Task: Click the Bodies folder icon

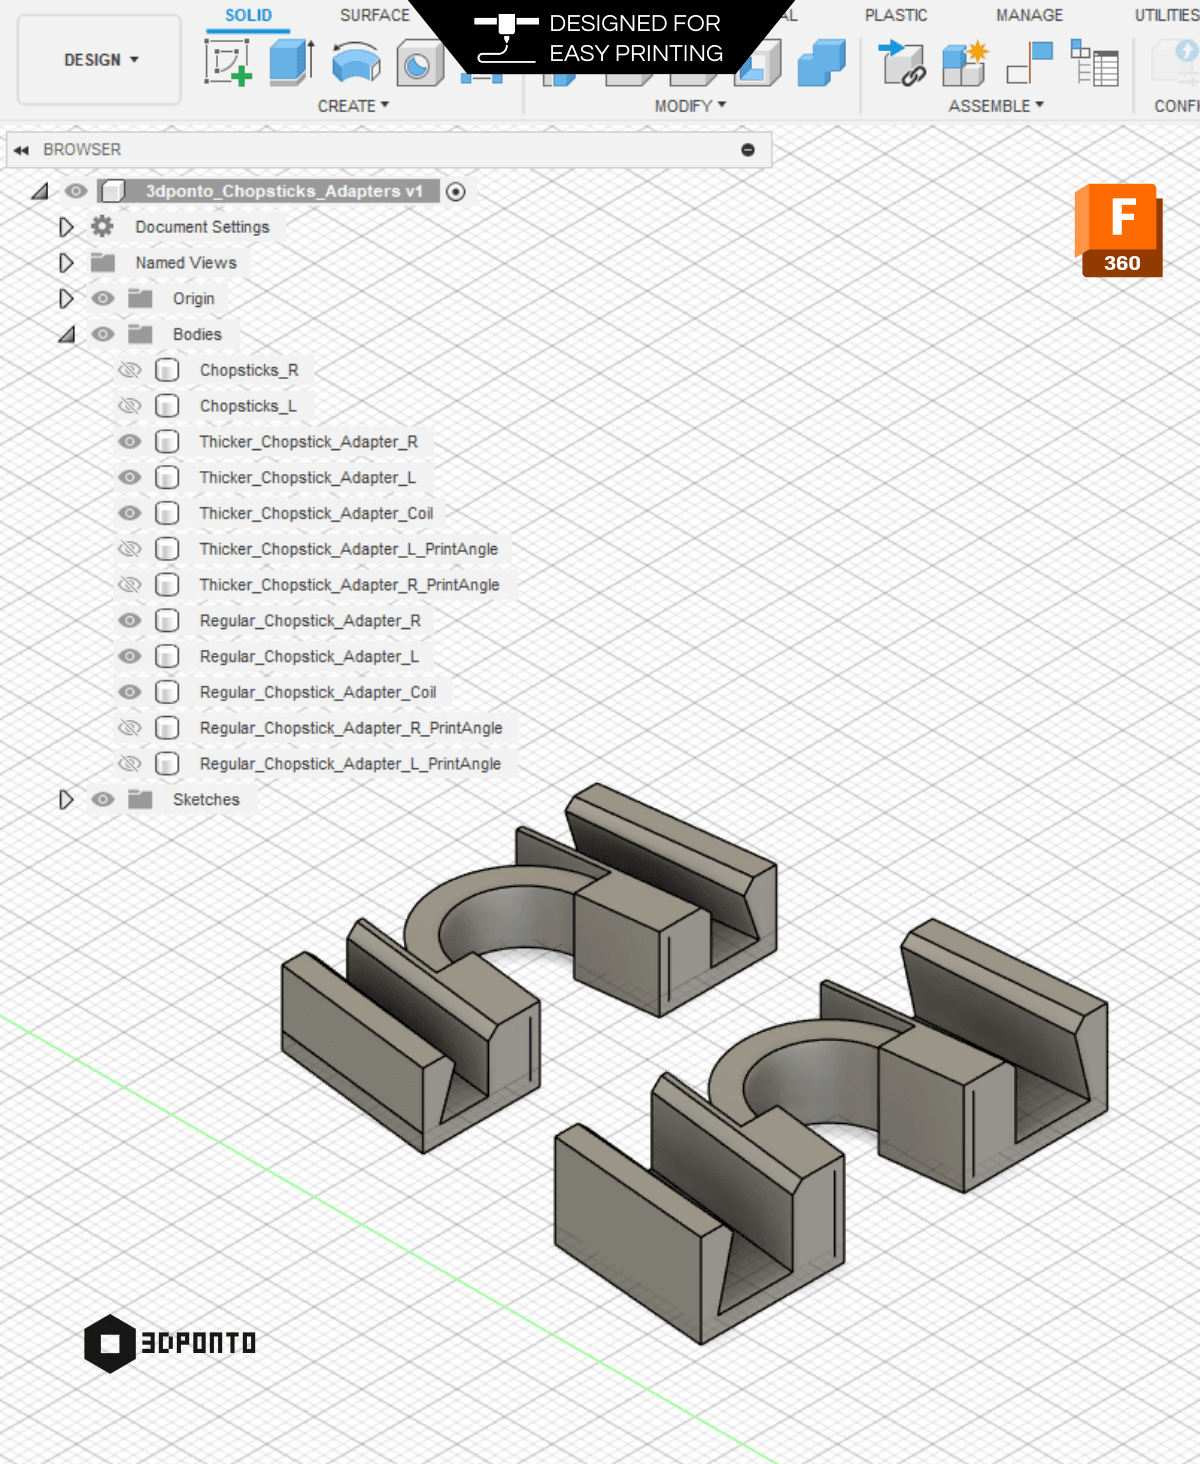Action: [140, 334]
